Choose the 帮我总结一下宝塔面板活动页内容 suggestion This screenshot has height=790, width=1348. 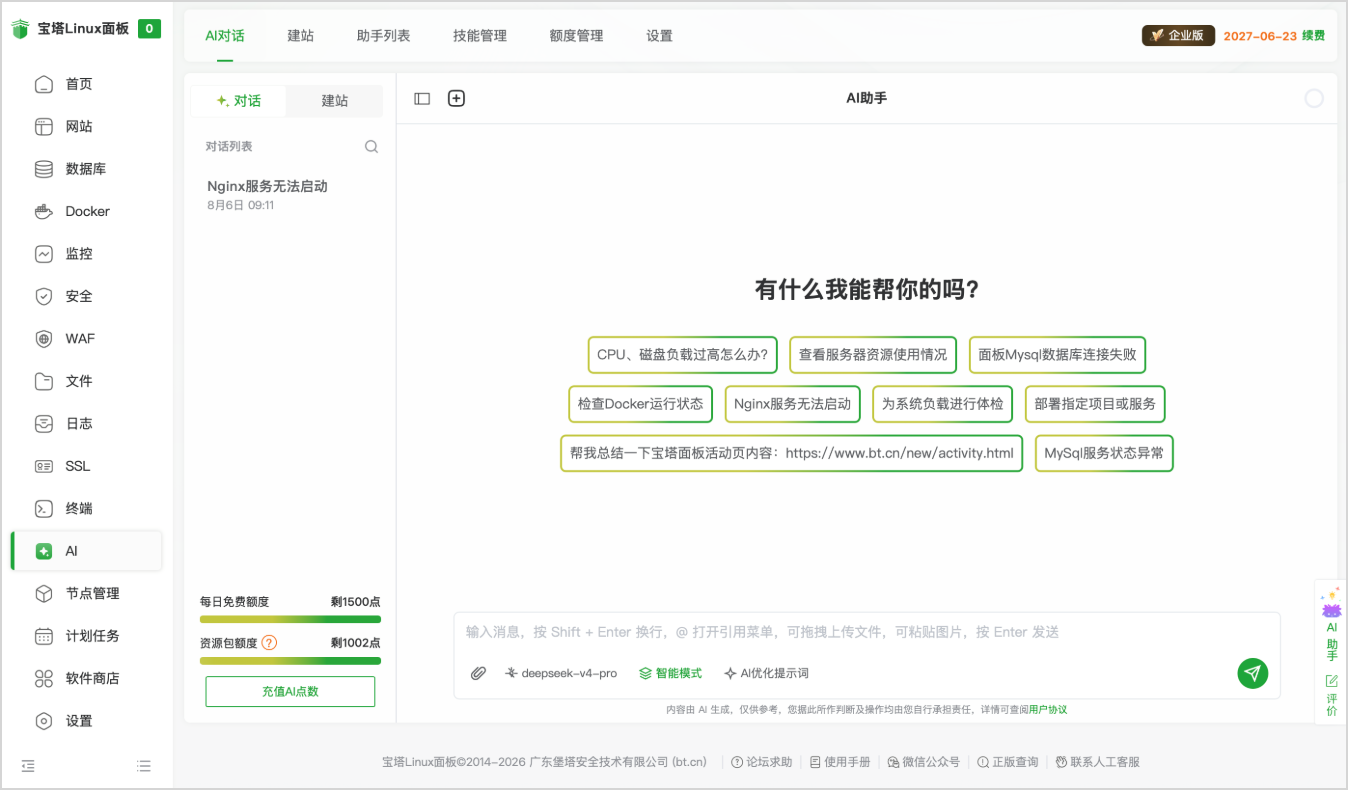tap(791, 453)
